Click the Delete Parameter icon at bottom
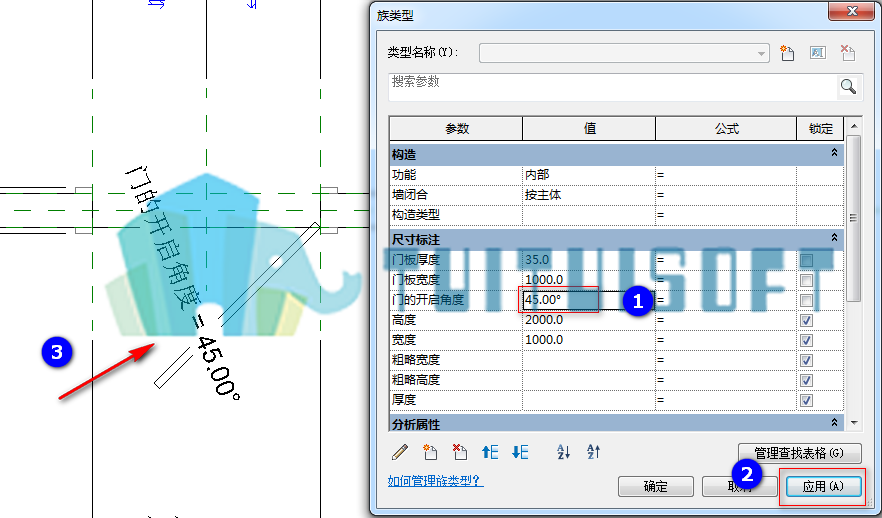Viewport: 882px width, 518px height. click(460, 451)
